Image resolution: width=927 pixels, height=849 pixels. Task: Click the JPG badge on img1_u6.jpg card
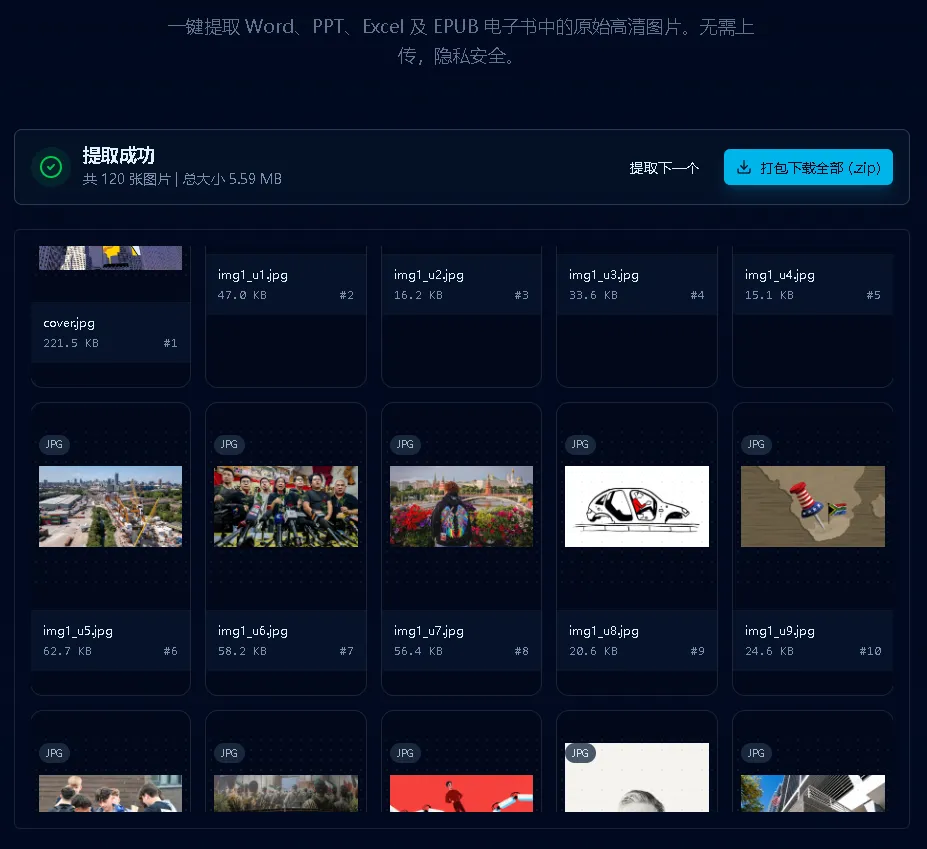pos(229,444)
